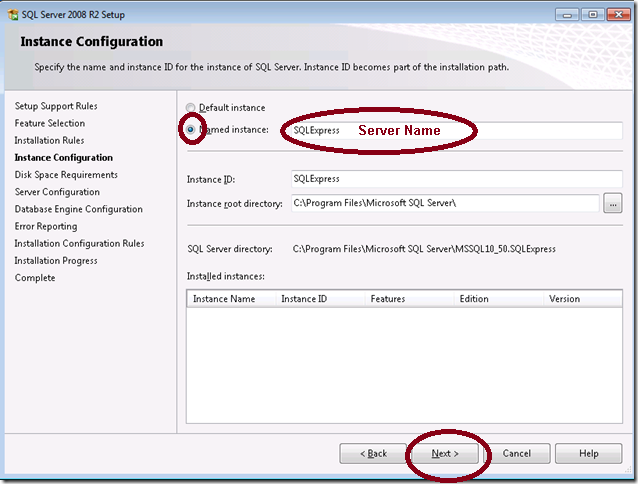Sort by Instance Name column header
The height and width of the screenshot is (484, 638).
[x=231, y=299]
